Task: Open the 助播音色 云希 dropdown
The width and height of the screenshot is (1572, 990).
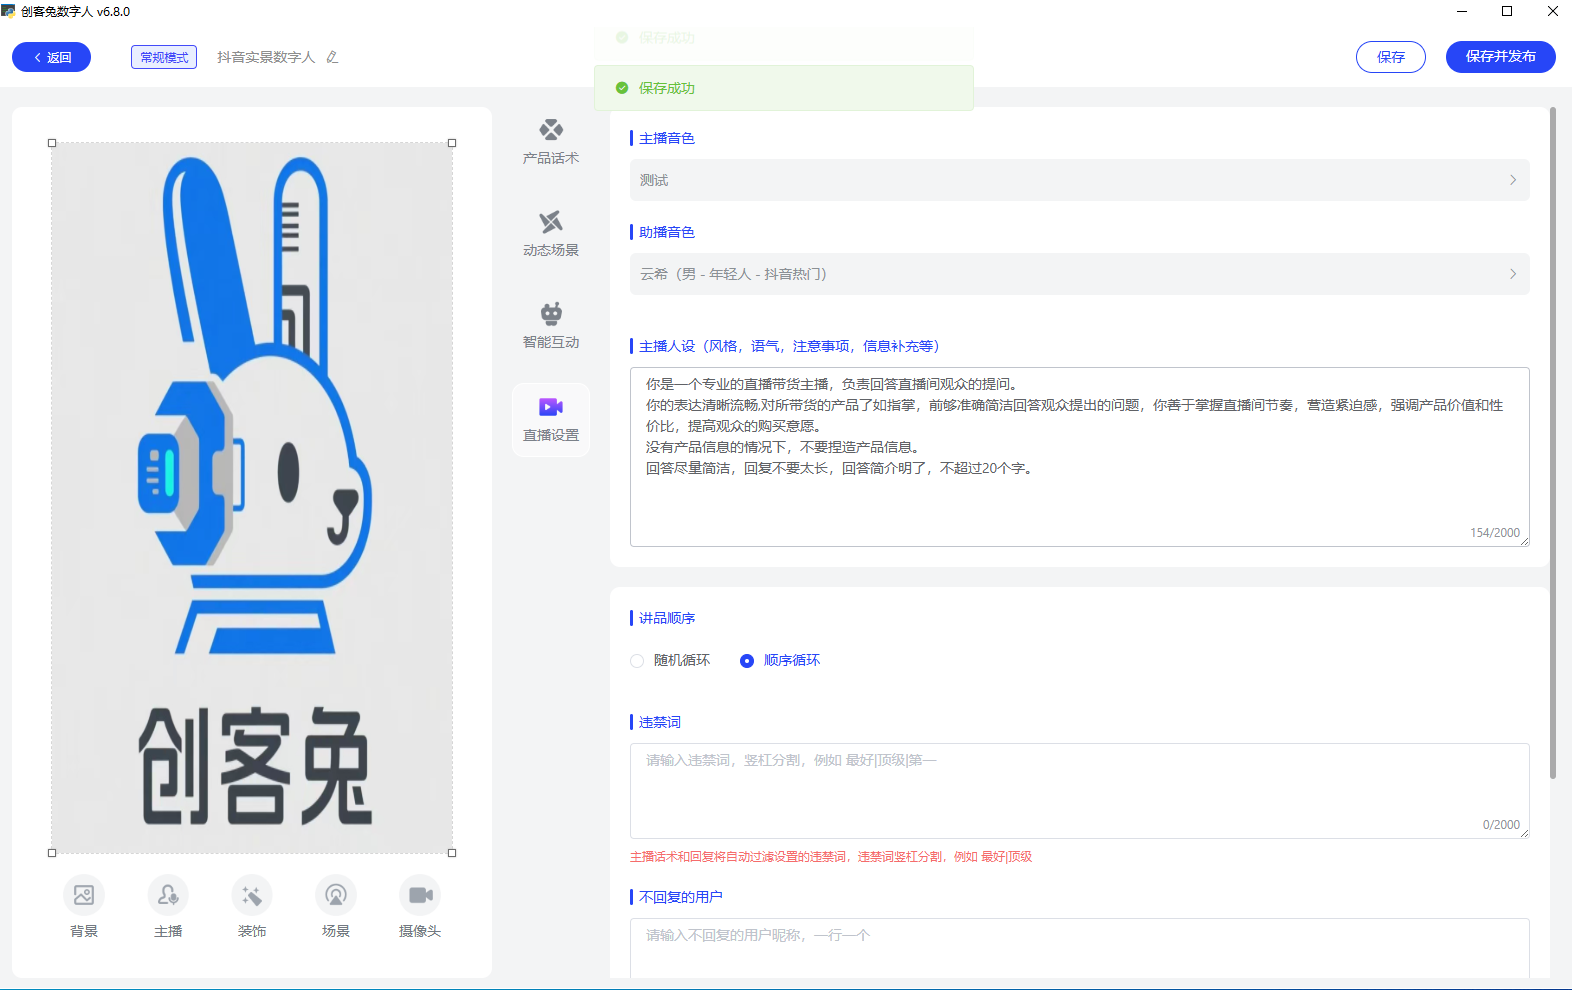Action: click(1080, 274)
